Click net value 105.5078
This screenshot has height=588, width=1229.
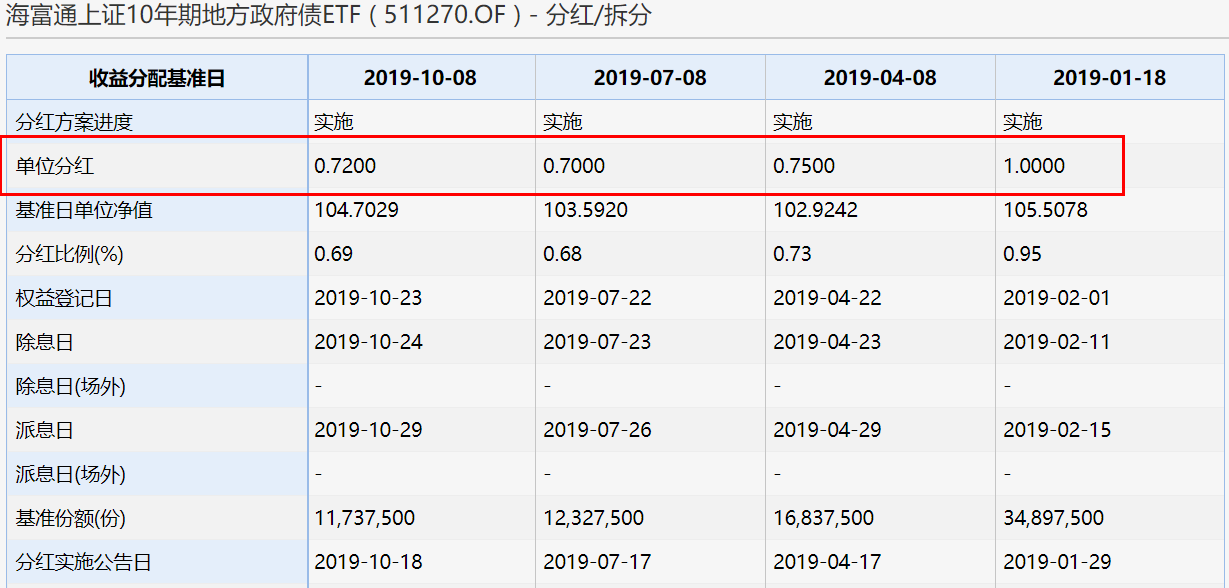(1045, 210)
